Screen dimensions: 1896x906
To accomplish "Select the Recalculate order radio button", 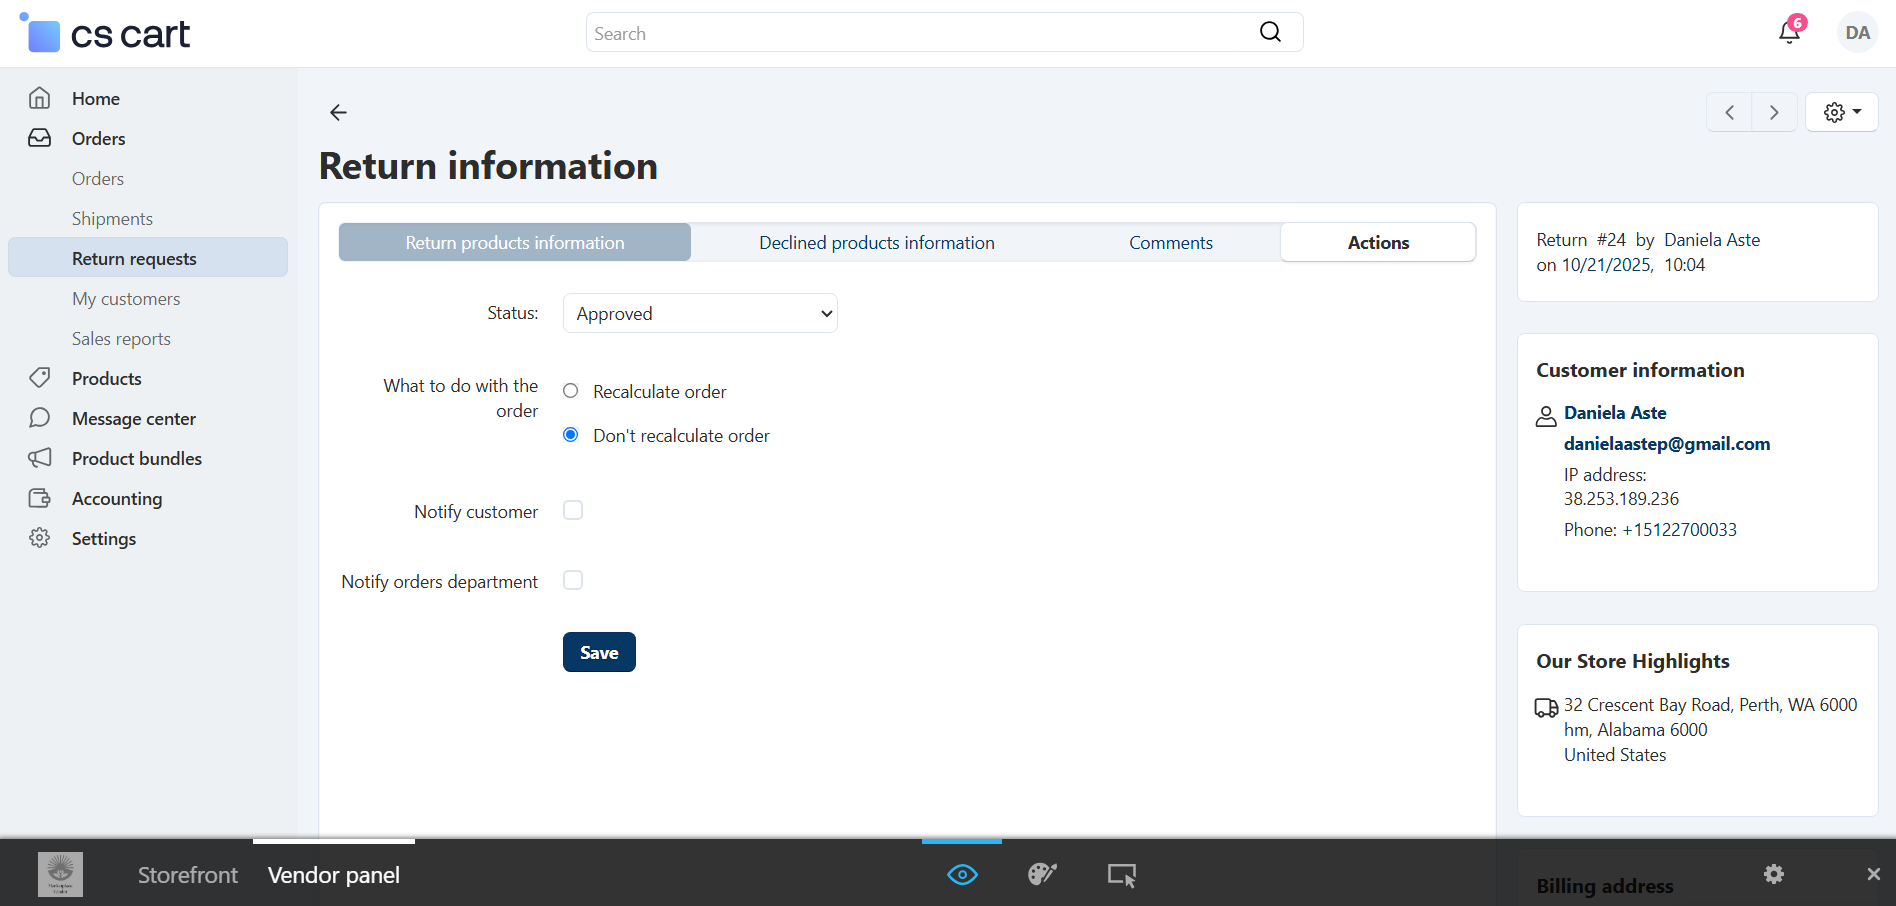I will coord(571,391).
